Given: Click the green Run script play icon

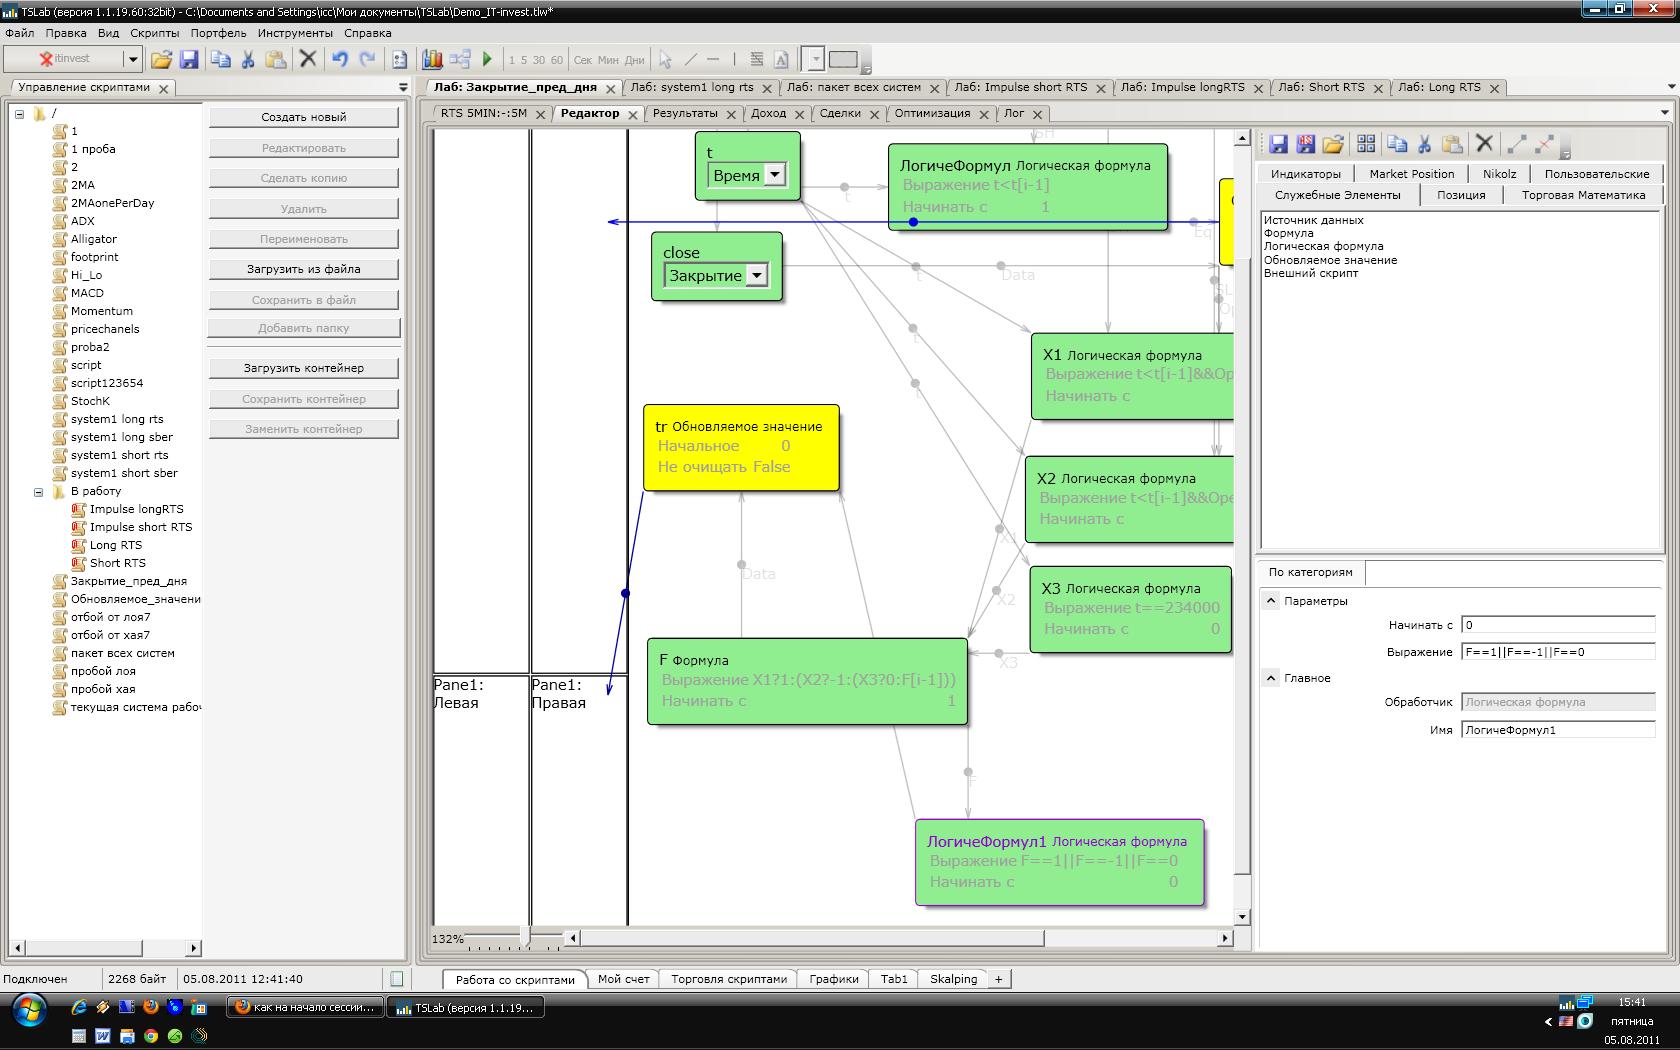Looking at the screenshot, I should [x=487, y=60].
